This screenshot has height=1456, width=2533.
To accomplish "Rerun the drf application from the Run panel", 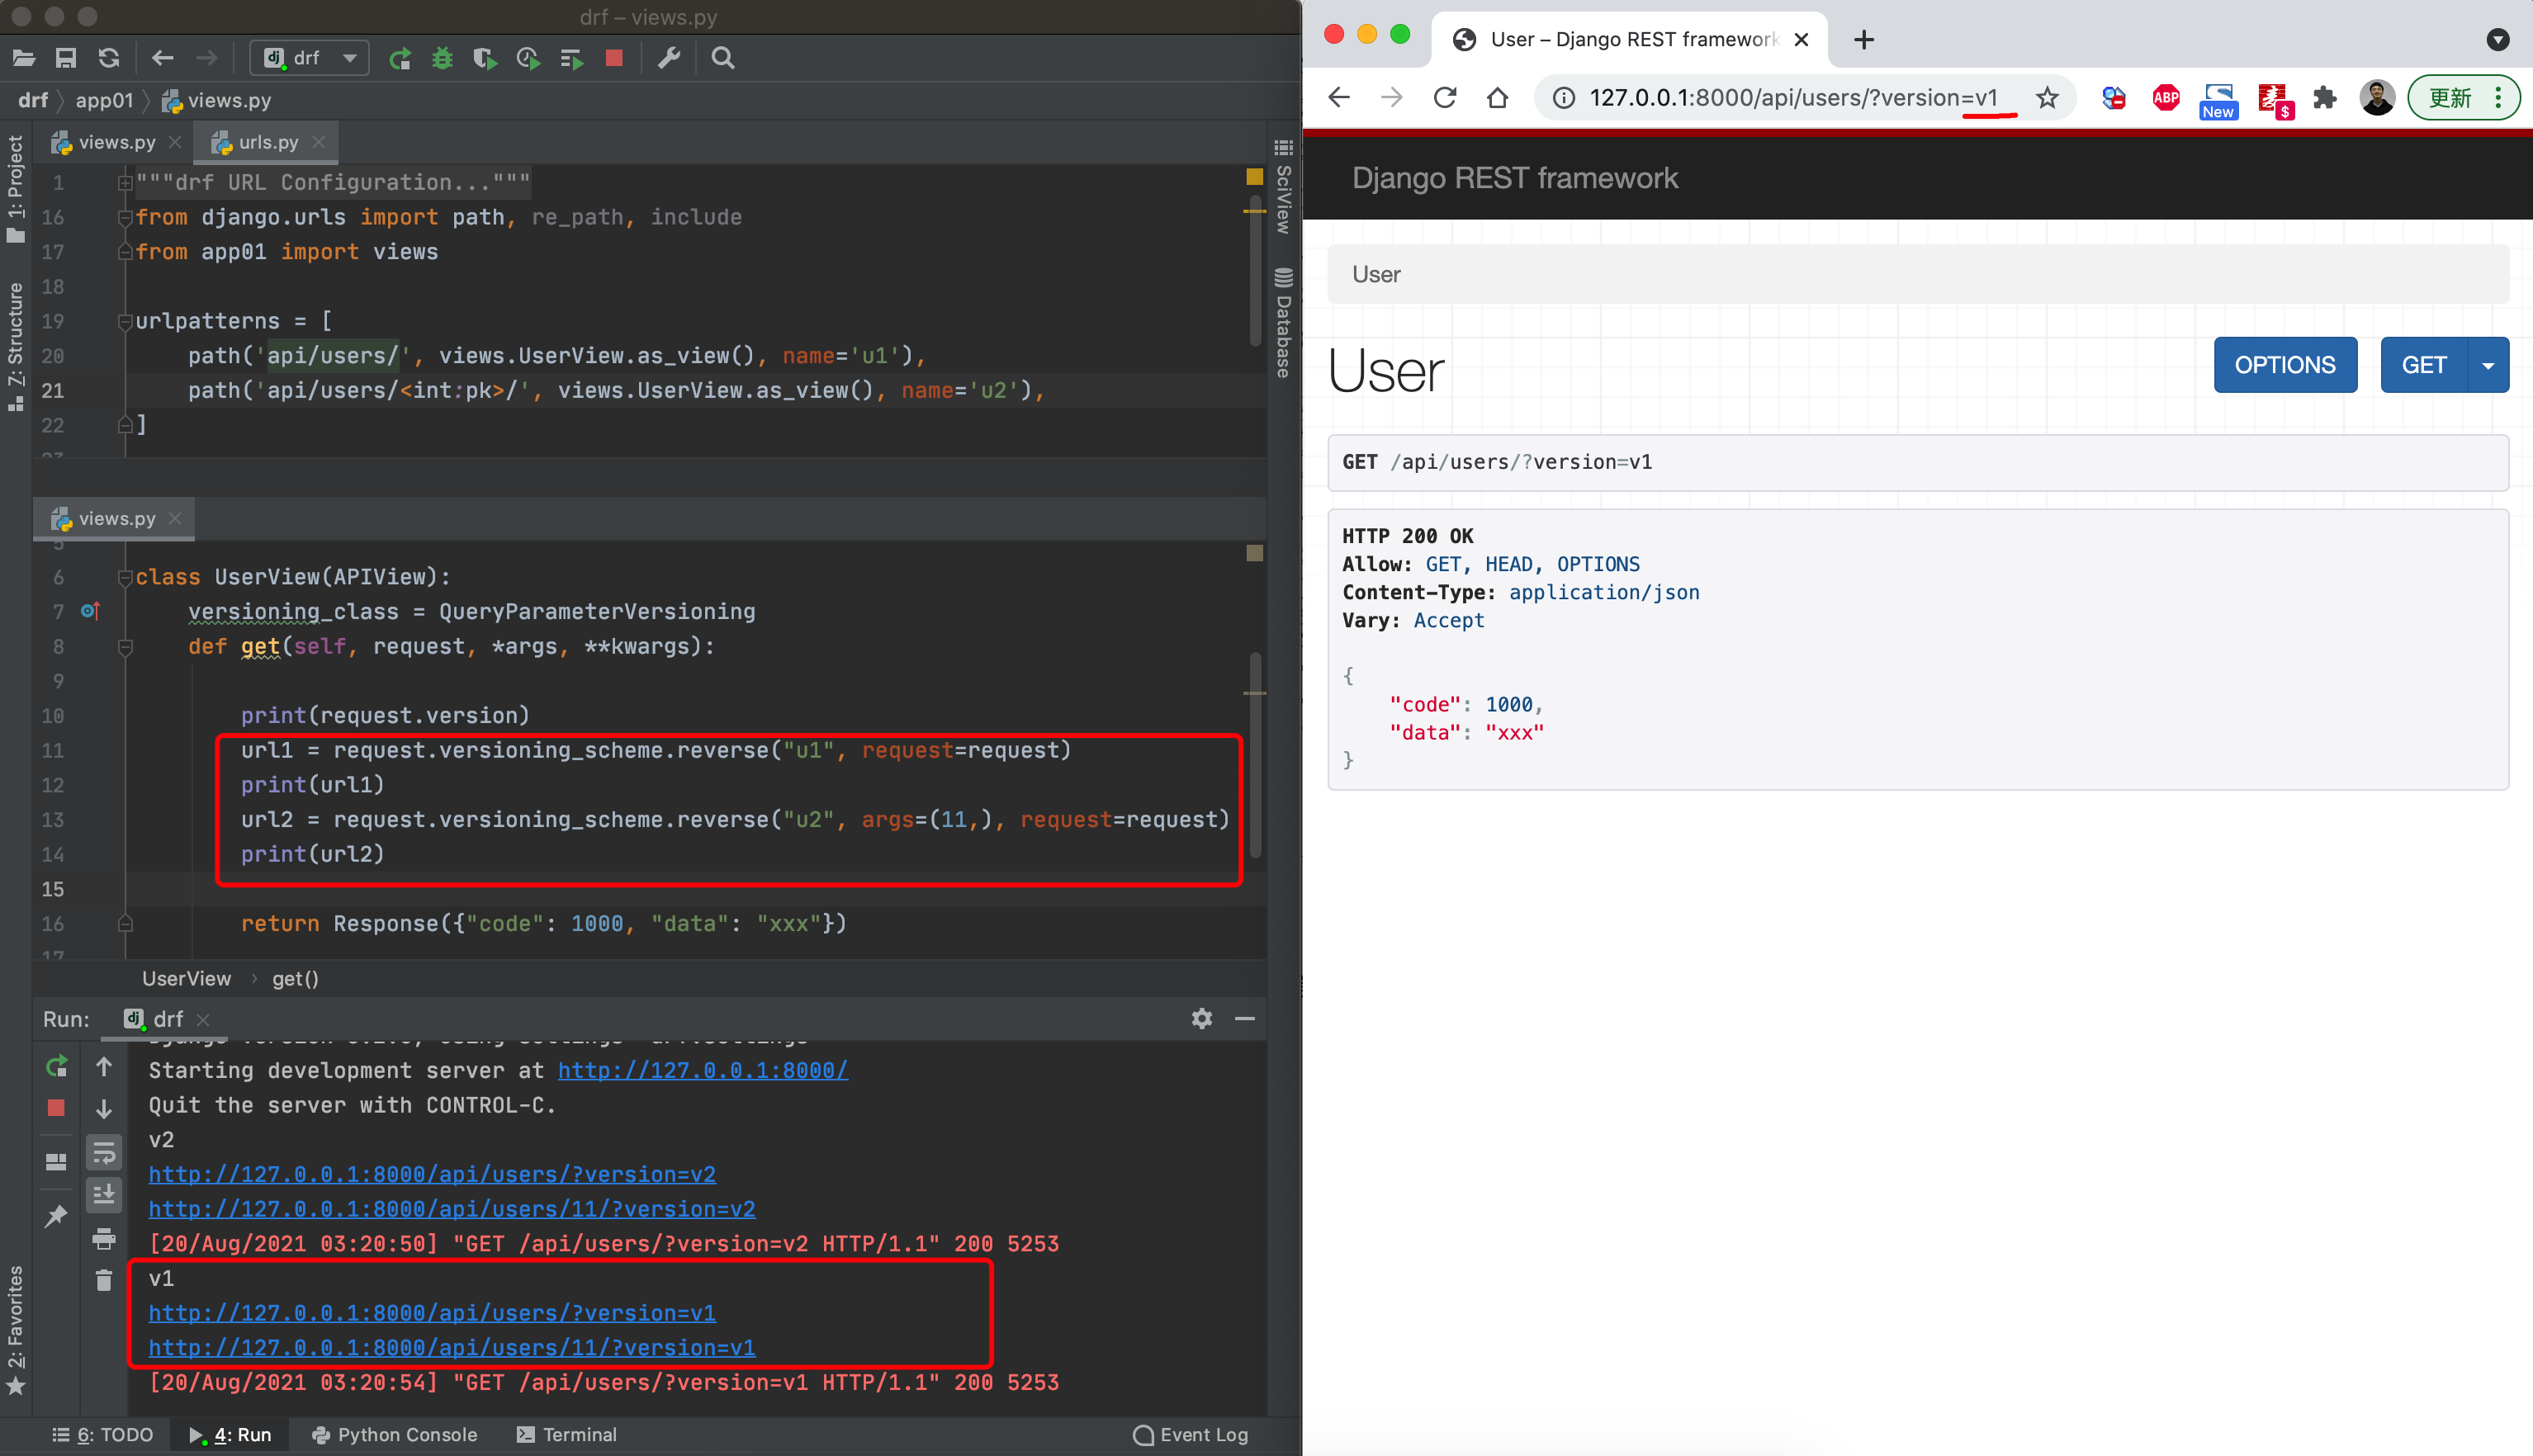I will tap(56, 1066).
